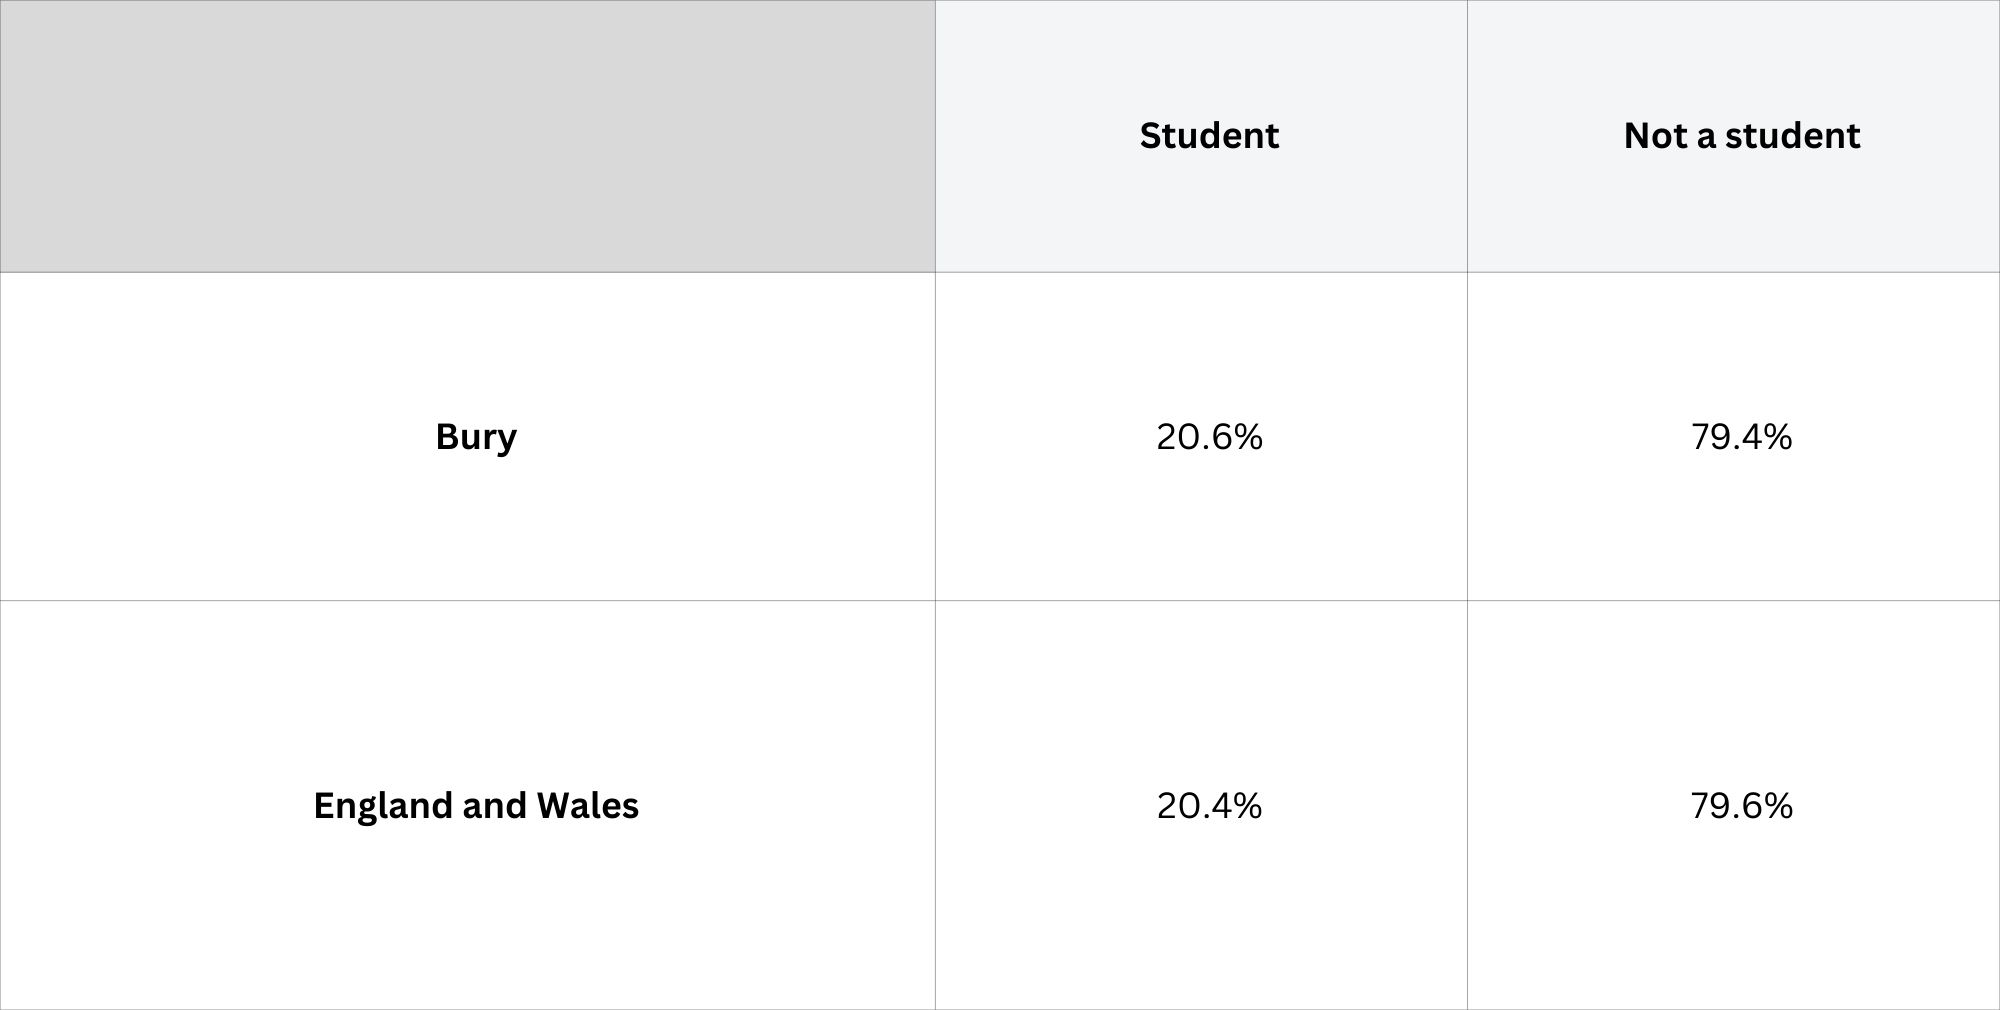Select Bury's non-student percentage
Viewport: 2000px width, 1010px height.
coord(1741,437)
